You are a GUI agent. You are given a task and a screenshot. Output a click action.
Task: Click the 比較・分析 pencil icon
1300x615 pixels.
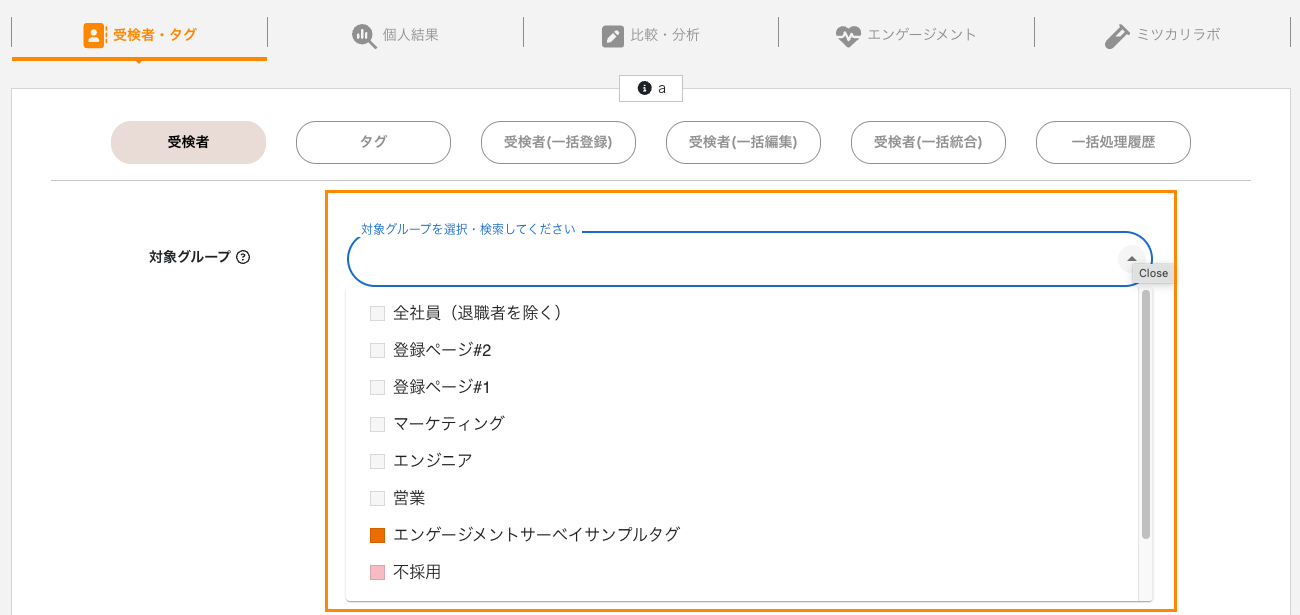coord(612,36)
